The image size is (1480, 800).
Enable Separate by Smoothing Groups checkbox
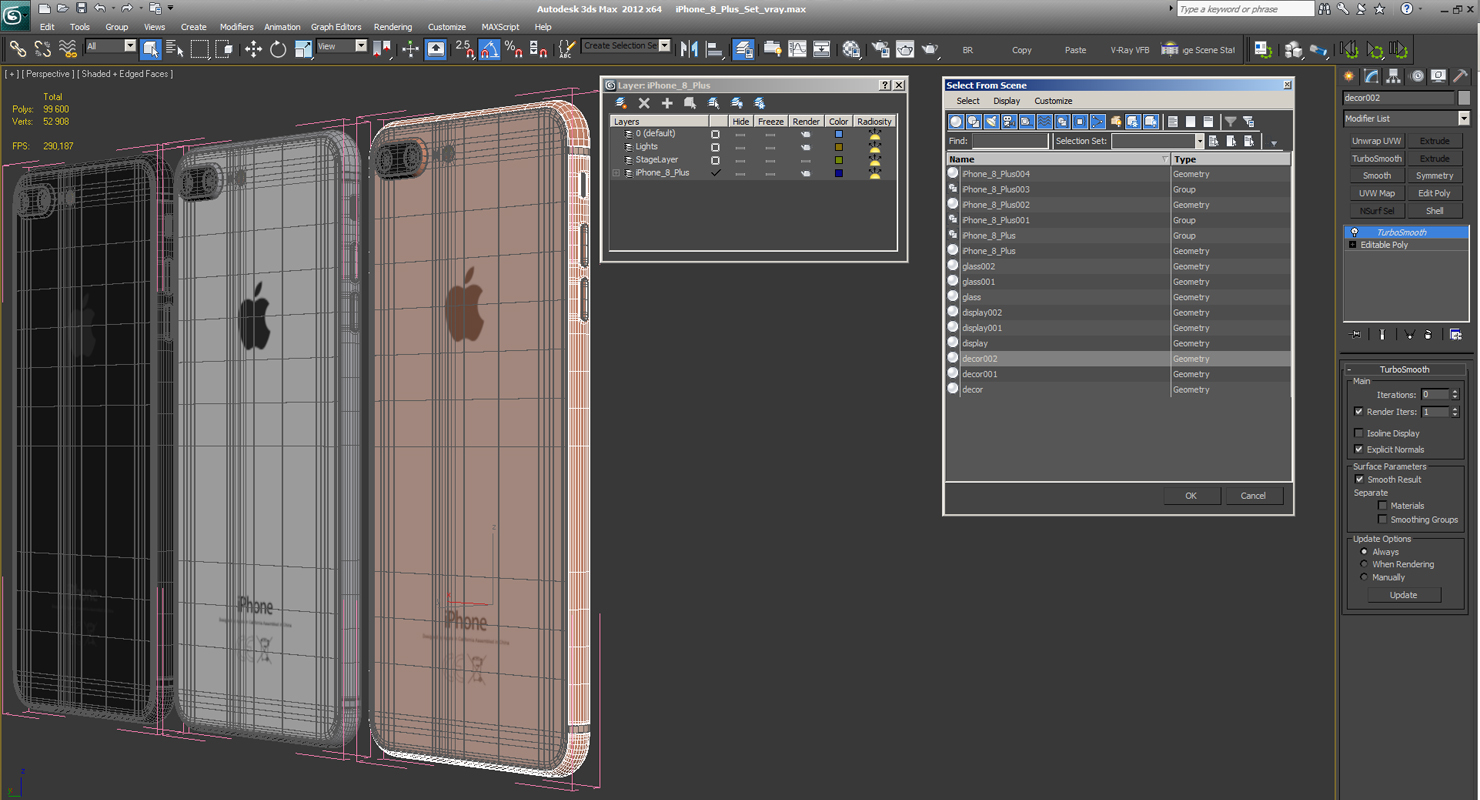[1383, 520]
